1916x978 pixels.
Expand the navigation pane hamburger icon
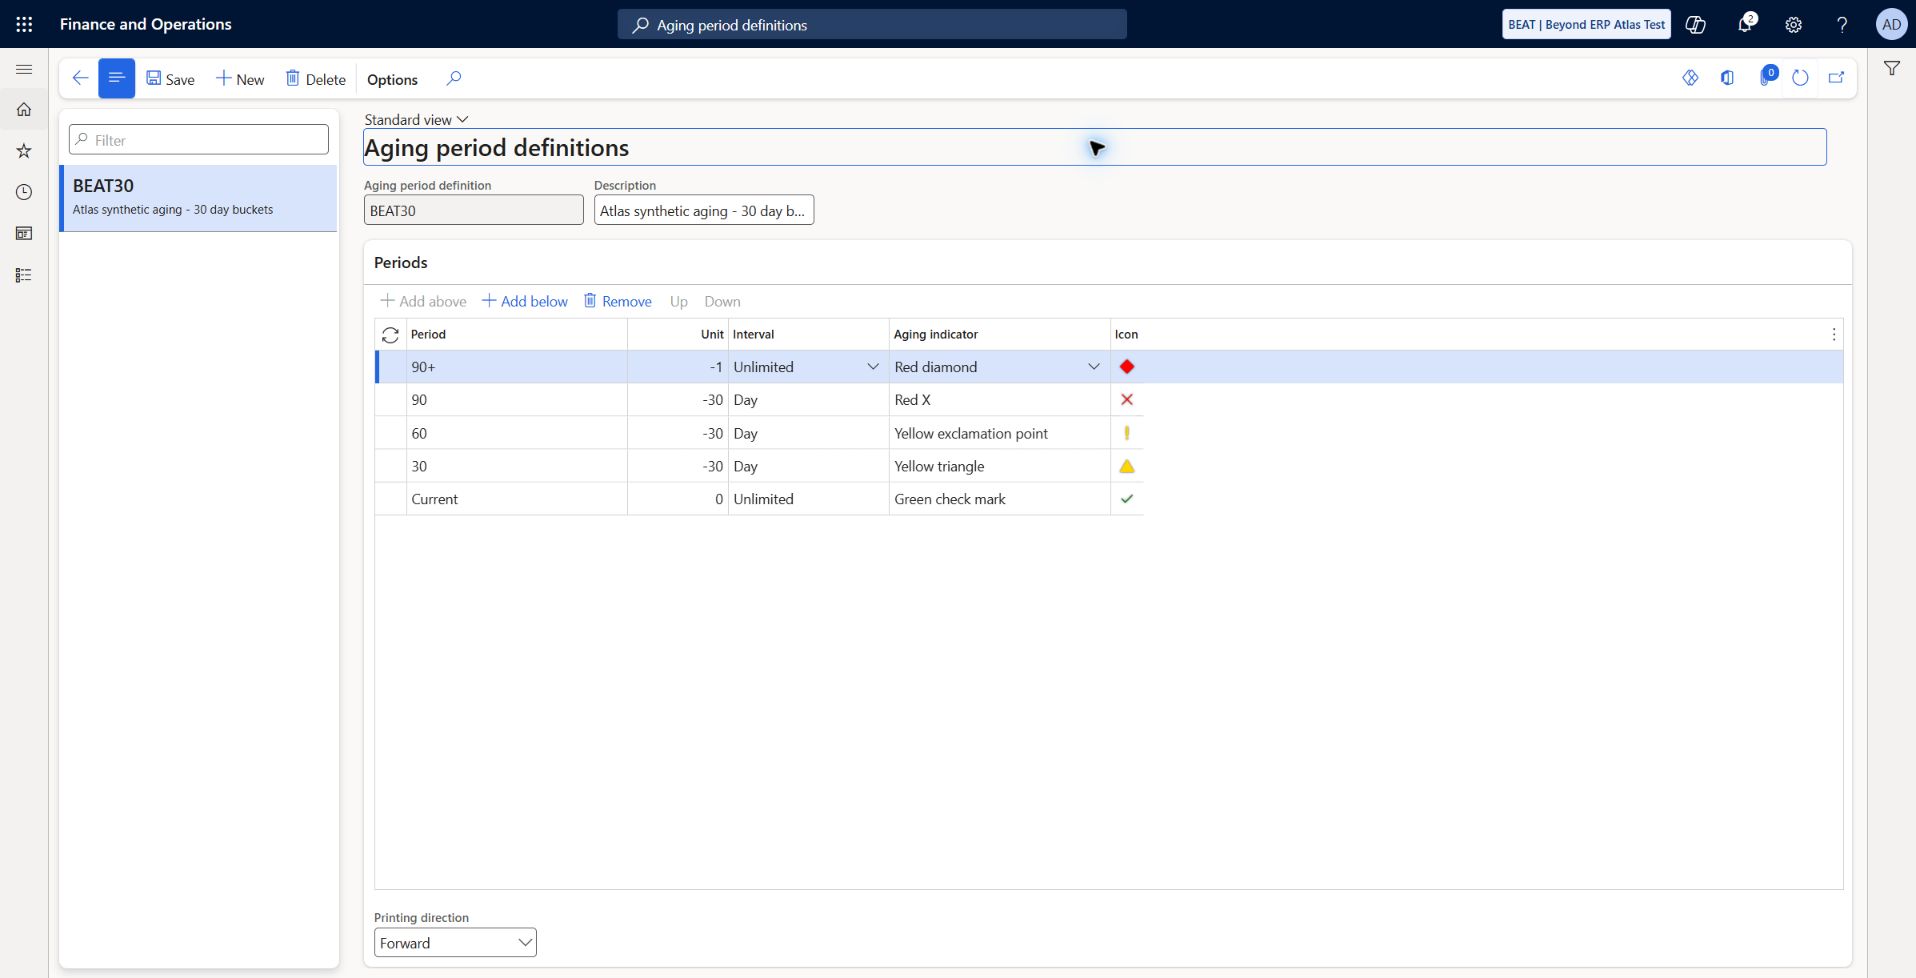24,69
